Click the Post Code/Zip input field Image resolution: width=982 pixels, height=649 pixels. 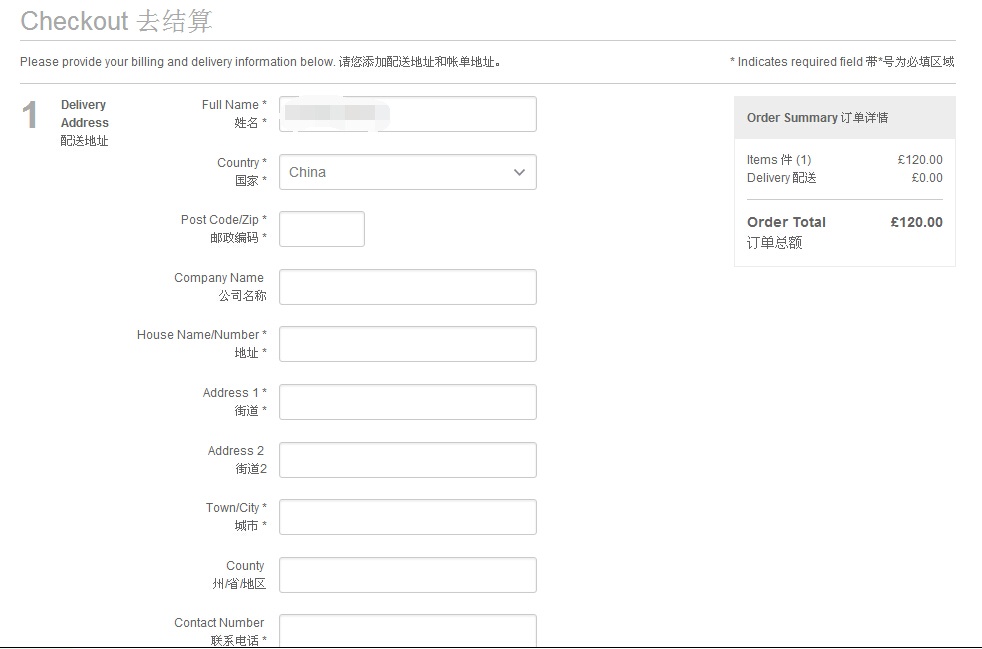[x=322, y=229]
